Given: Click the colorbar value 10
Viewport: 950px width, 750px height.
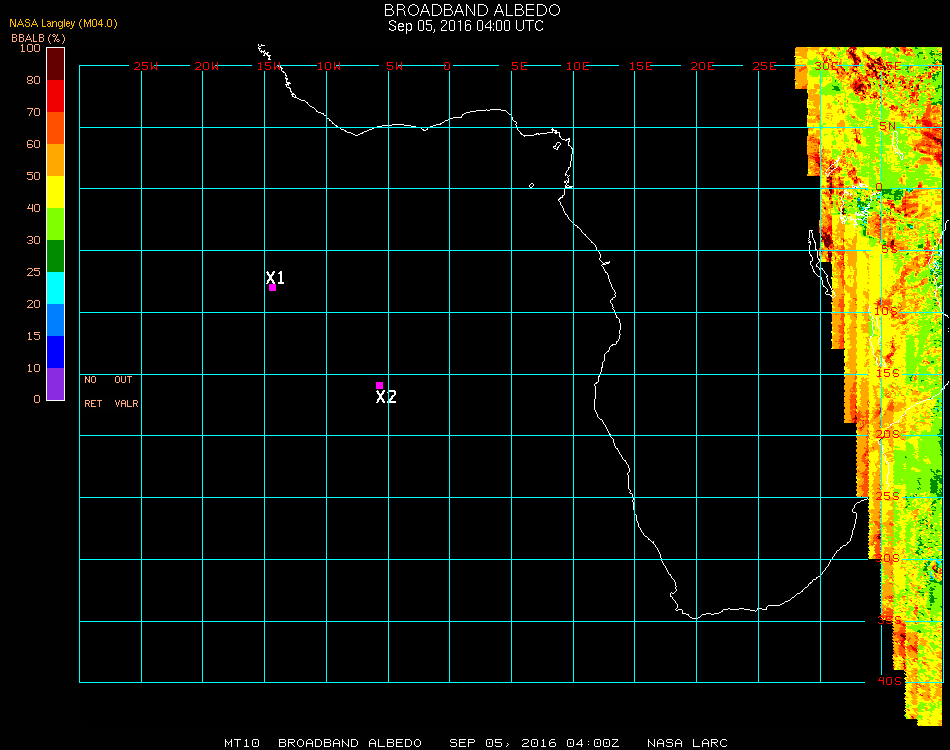Looking at the screenshot, I should pos(33,368).
